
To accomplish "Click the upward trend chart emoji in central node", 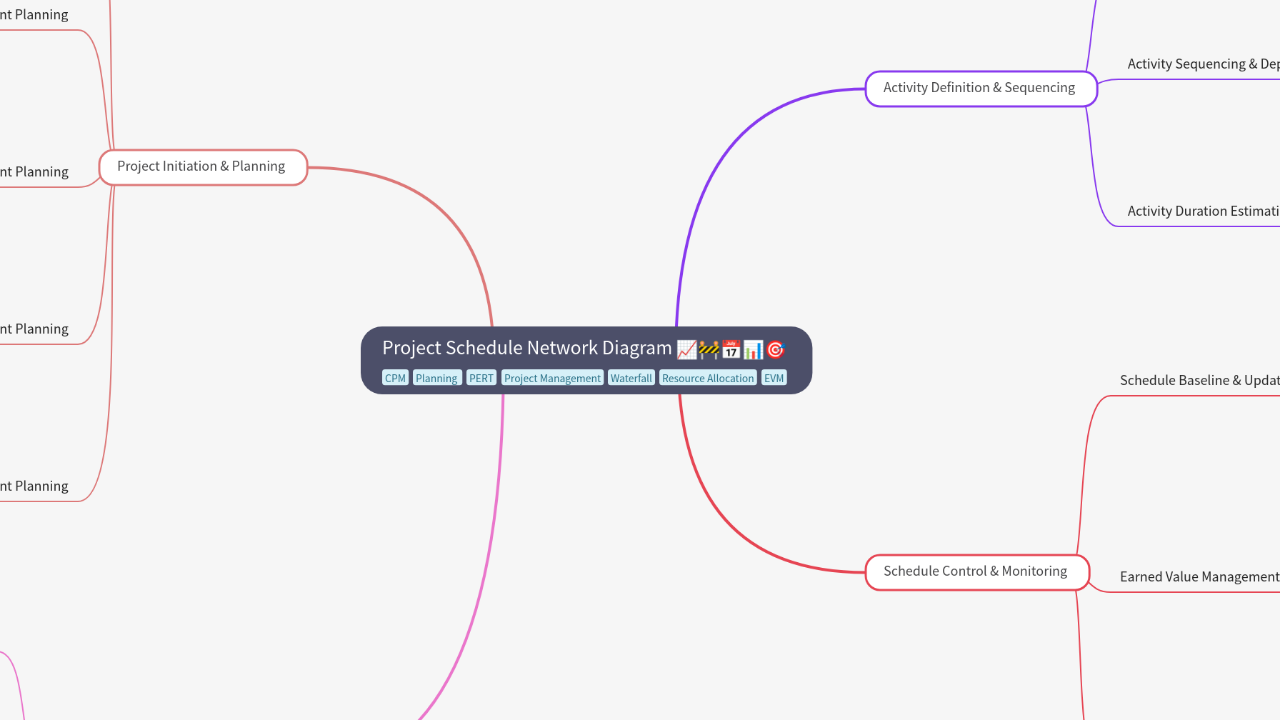I will click(687, 349).
